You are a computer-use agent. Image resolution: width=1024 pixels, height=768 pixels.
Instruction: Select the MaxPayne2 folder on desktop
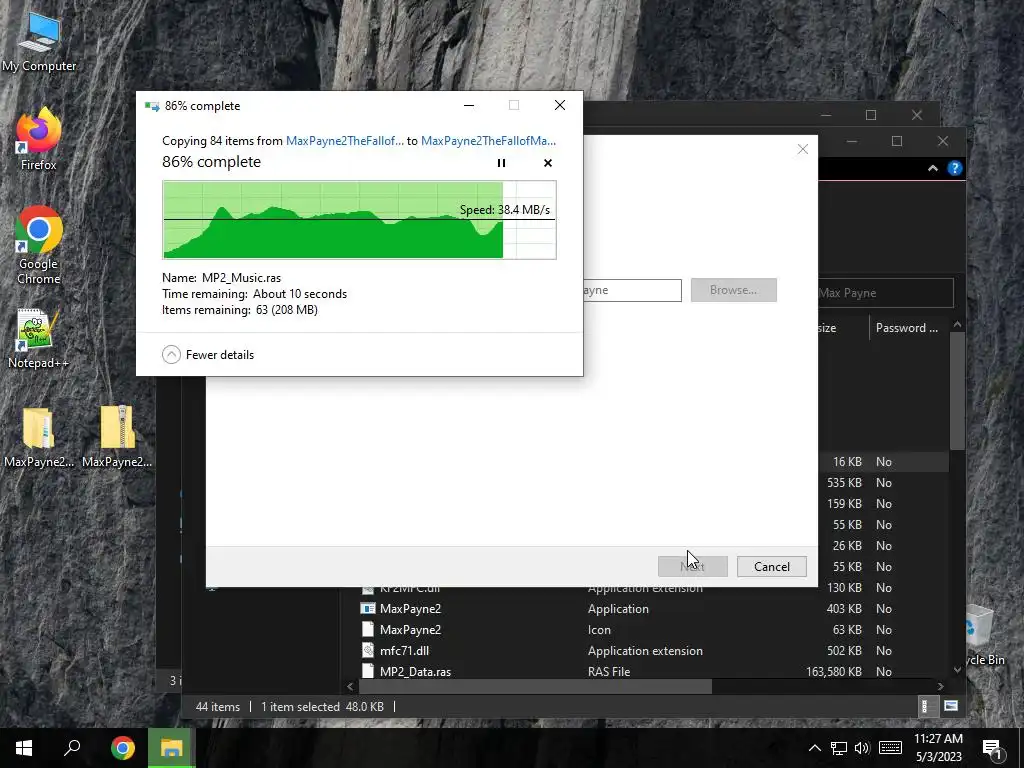(x=39, y=438)
